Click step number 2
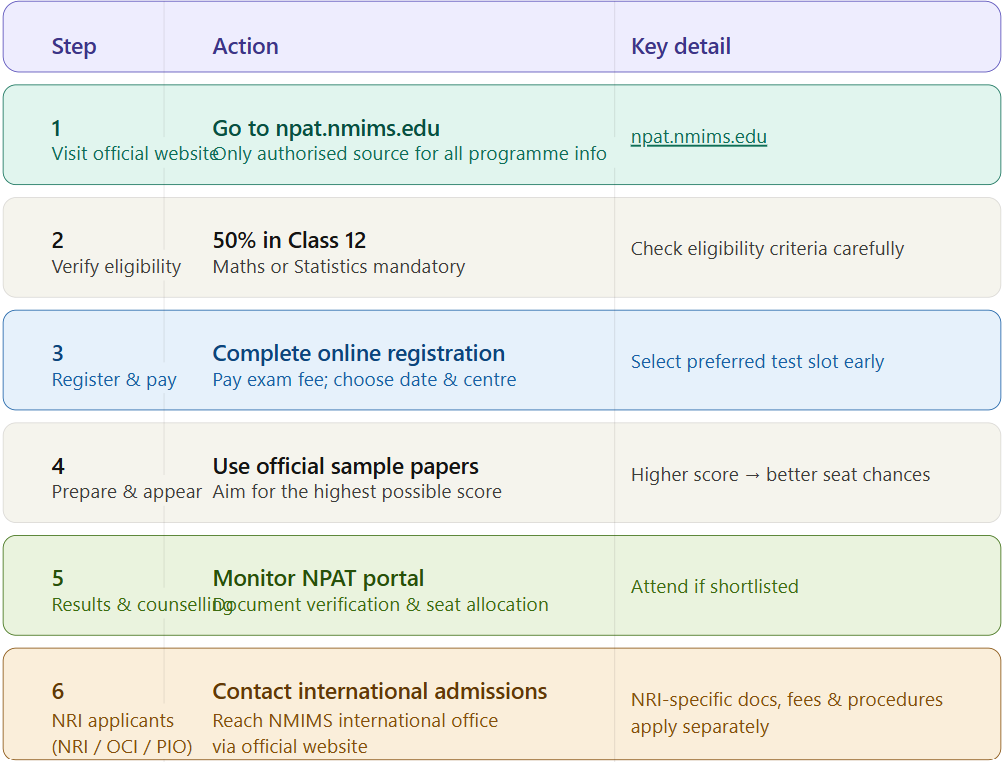The height and width of the screenshot is (762, 1005). [58, 240]
